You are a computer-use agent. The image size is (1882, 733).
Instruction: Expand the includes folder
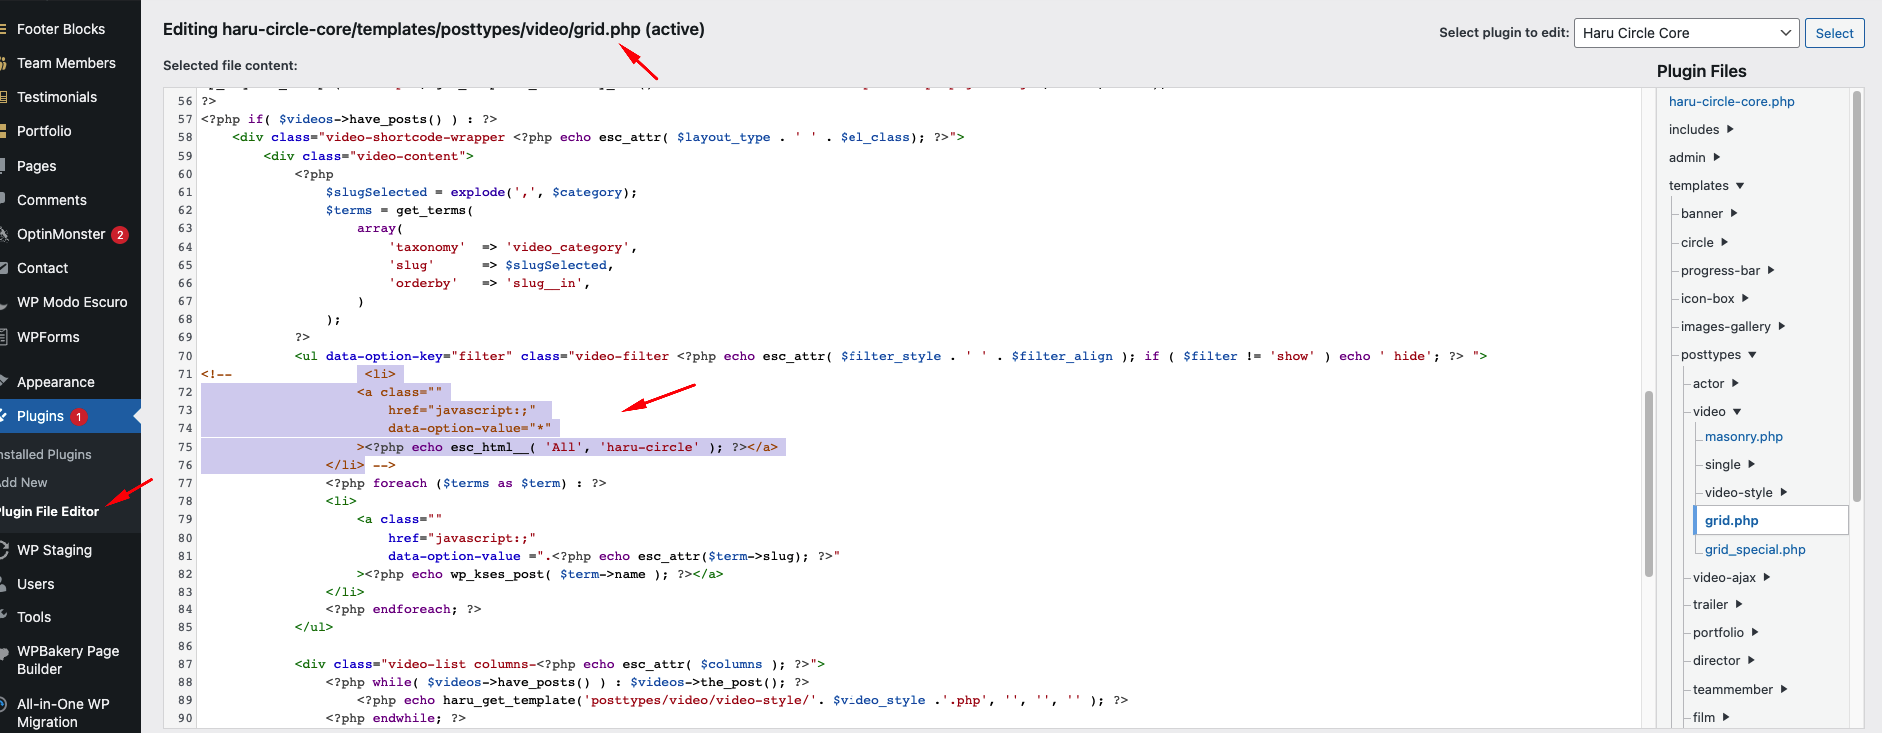(1701, 129)
